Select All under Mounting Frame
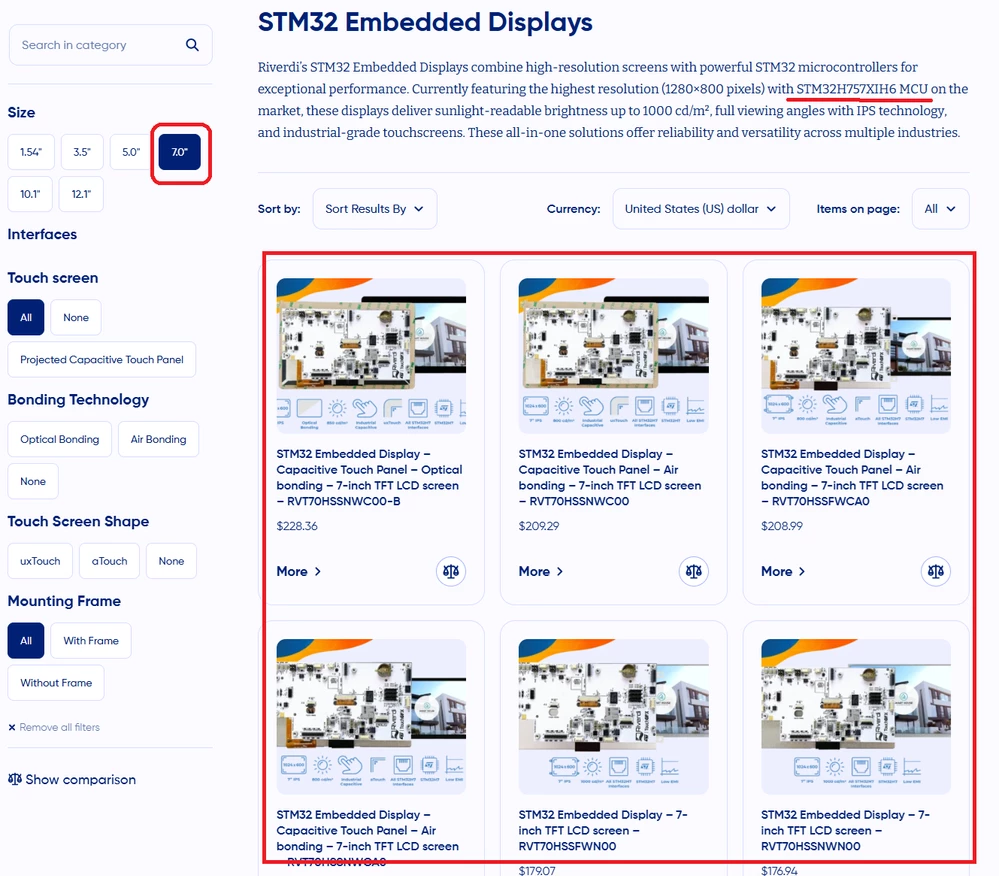Screen dimensions: 999x876 click(25, 640)
